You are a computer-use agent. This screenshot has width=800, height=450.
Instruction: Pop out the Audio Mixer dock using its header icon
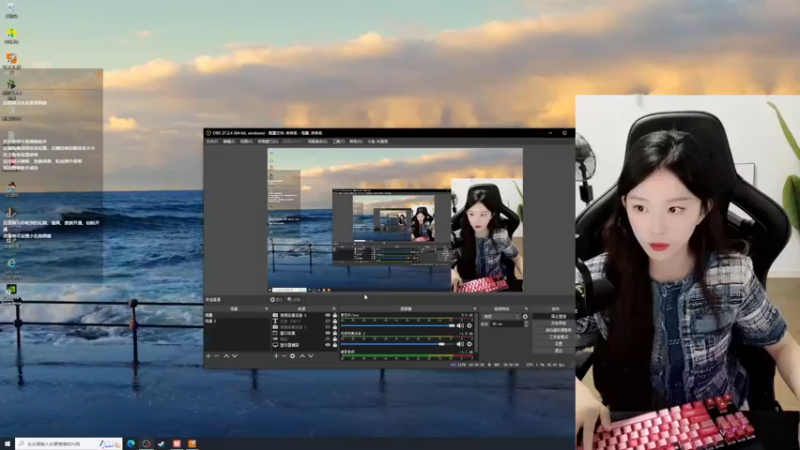point(475,309)
